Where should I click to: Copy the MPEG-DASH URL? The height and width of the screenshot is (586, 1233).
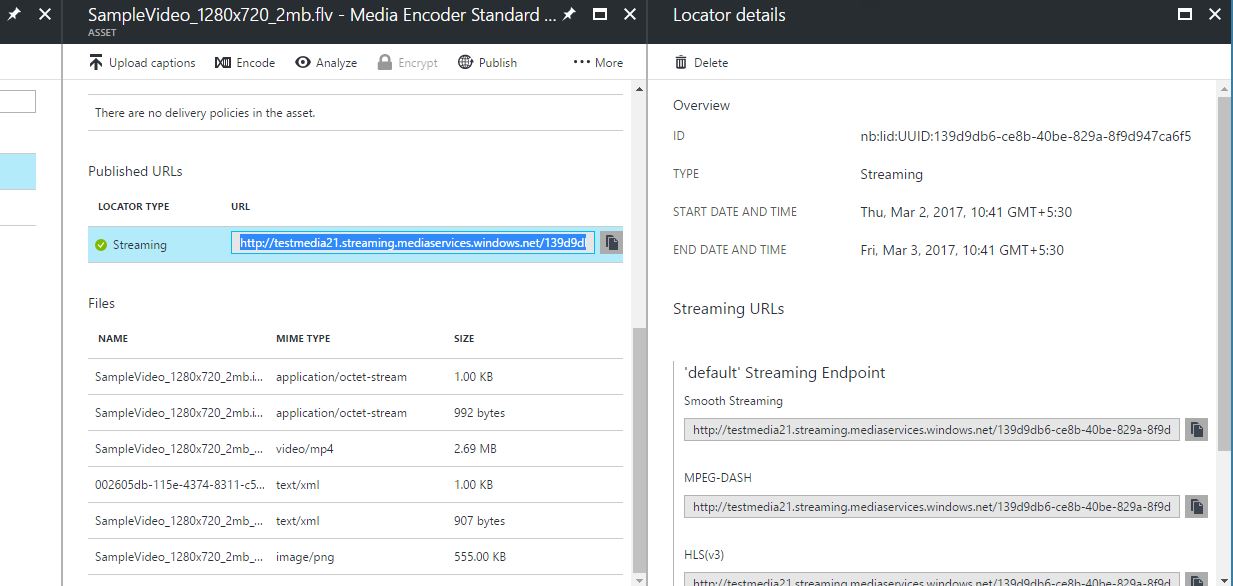coord(1196,506)
